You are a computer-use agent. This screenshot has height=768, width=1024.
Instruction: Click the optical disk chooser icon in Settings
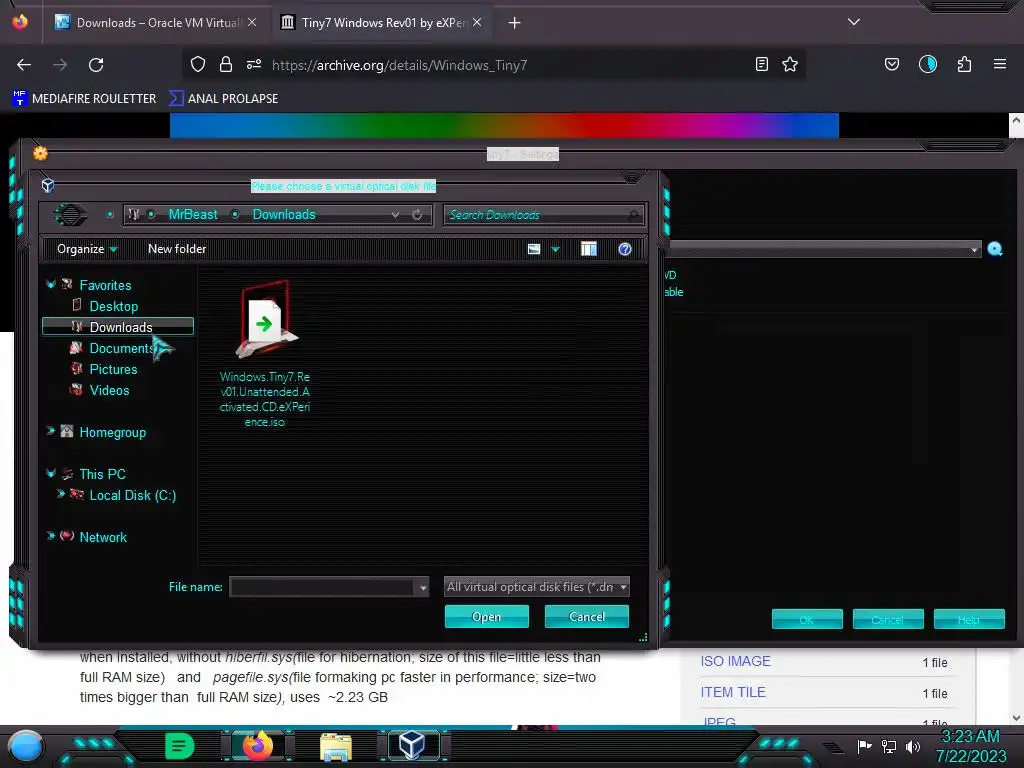click(995, 249)
